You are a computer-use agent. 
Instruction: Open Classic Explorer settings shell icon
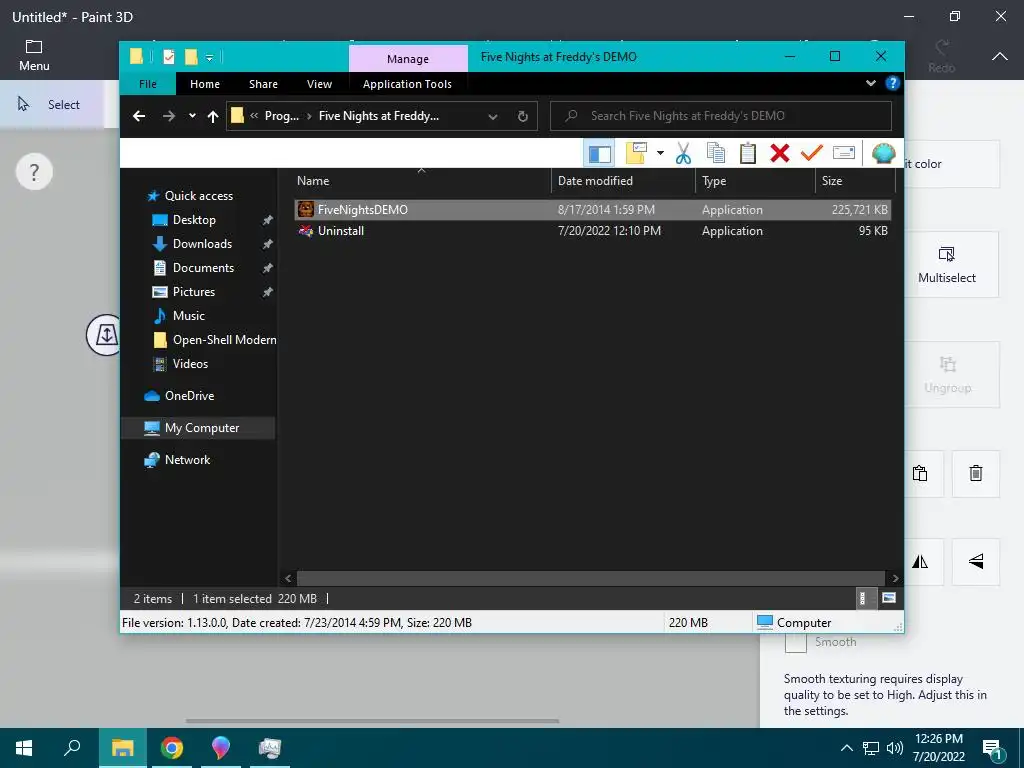tap(883, 153)
